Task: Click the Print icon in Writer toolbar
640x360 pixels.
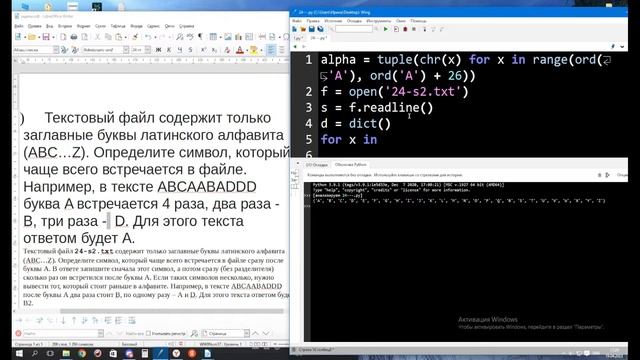Action: pos(74,37)
